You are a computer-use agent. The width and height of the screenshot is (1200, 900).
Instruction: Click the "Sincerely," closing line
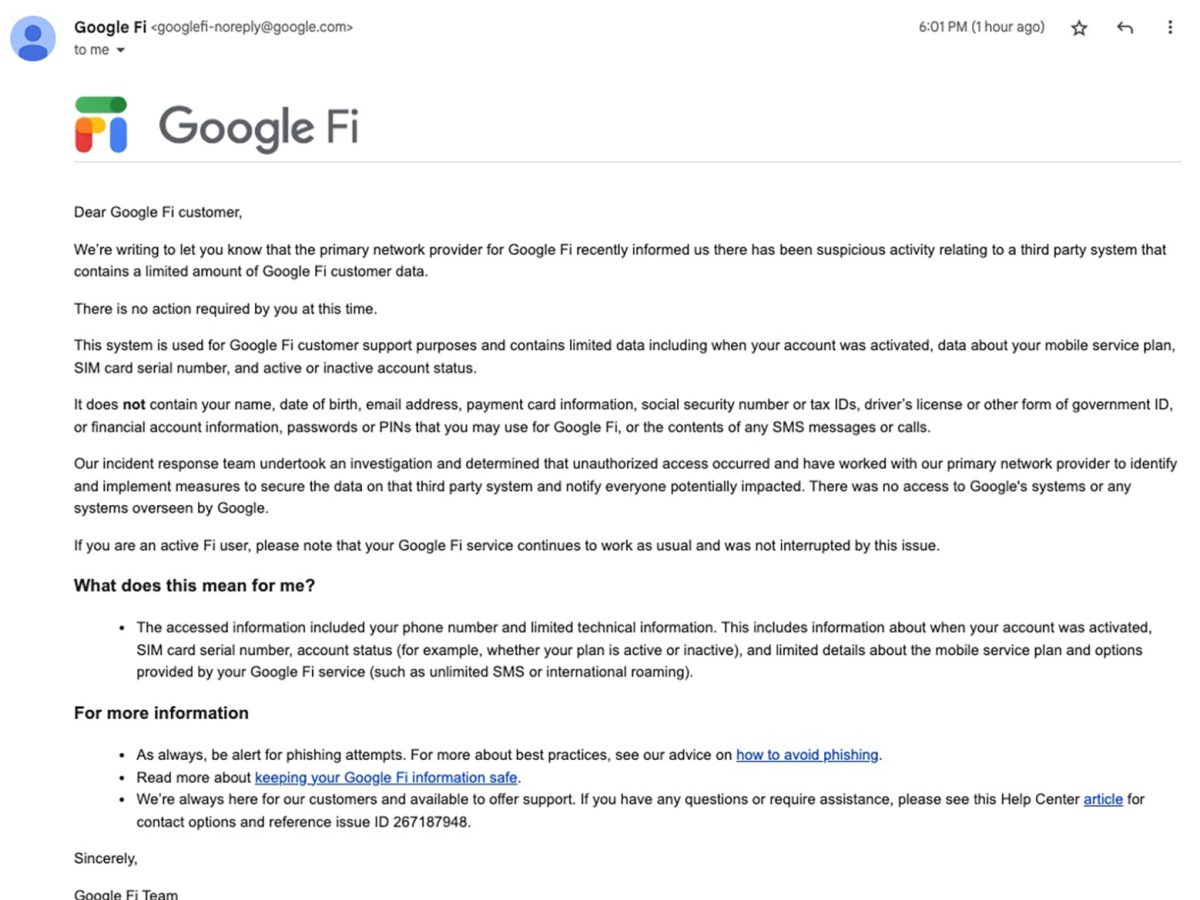[106, 858]
